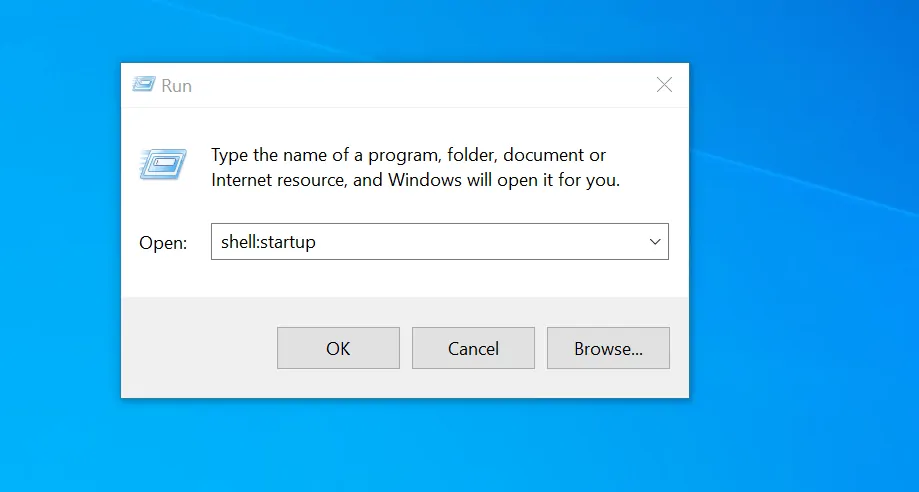The height and width of the screenshot is (492, 919).
Task: Click blue desktop background left of dialog
Action: [60, 250]
